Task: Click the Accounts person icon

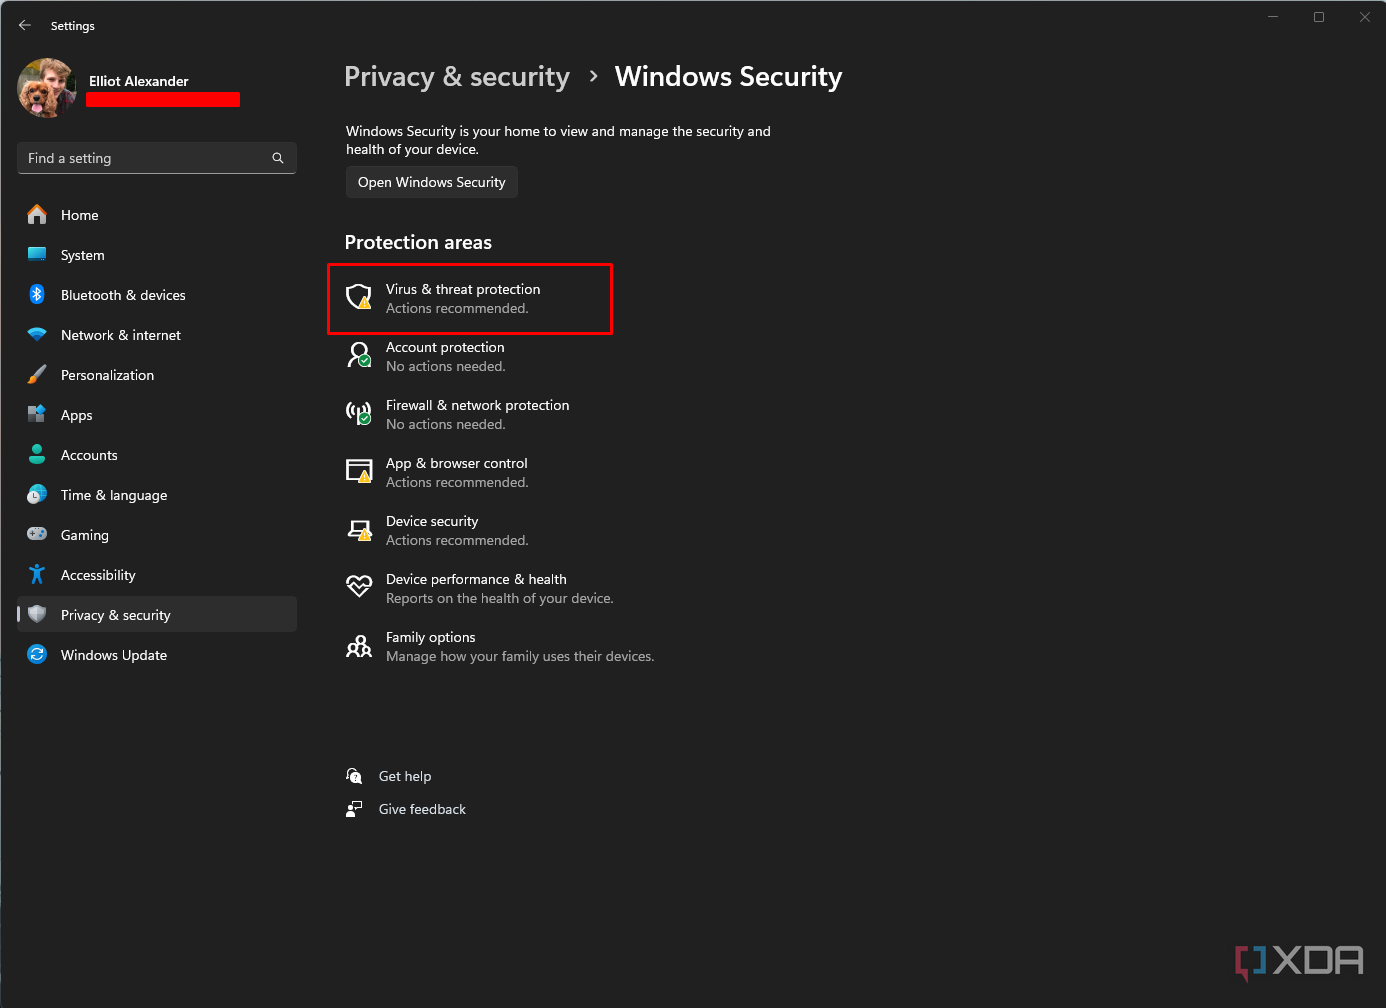Action: (x=37, y=455)
